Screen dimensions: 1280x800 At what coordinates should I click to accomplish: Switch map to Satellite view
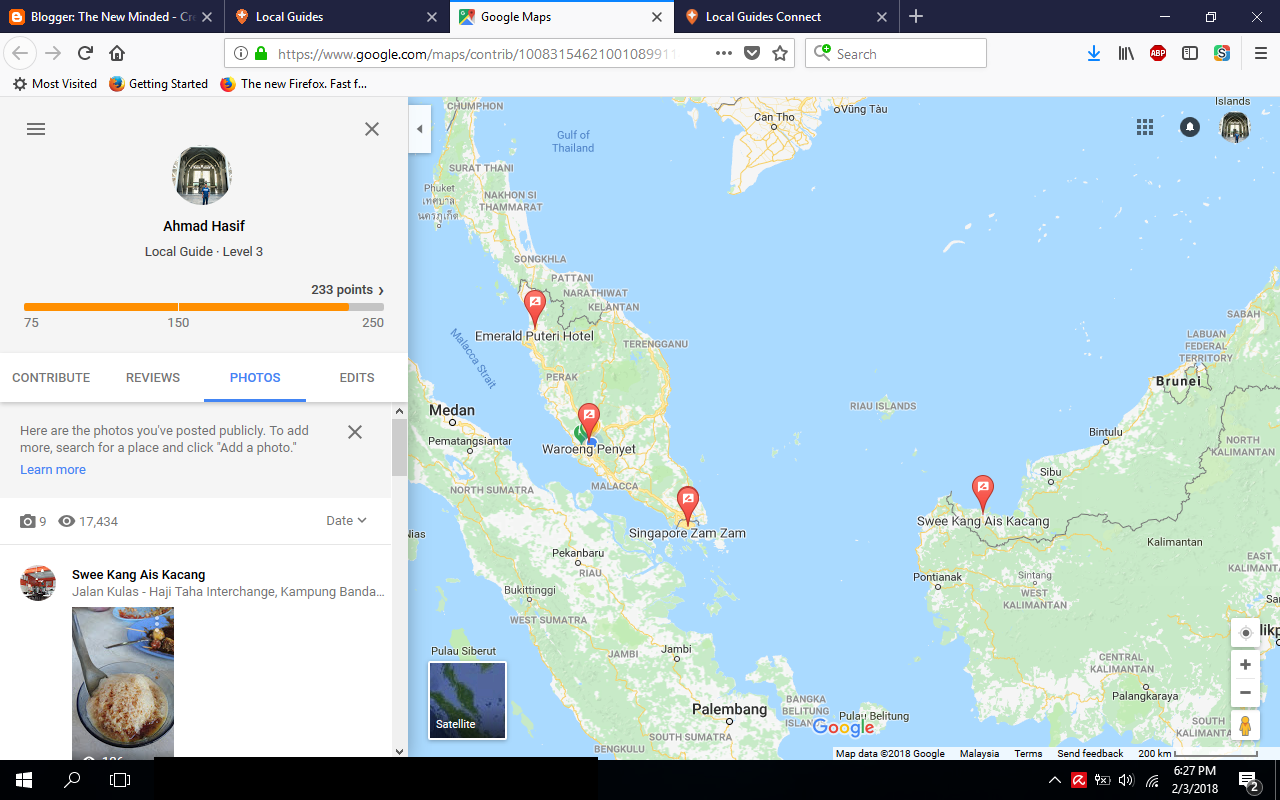click(x=468, y=701)
